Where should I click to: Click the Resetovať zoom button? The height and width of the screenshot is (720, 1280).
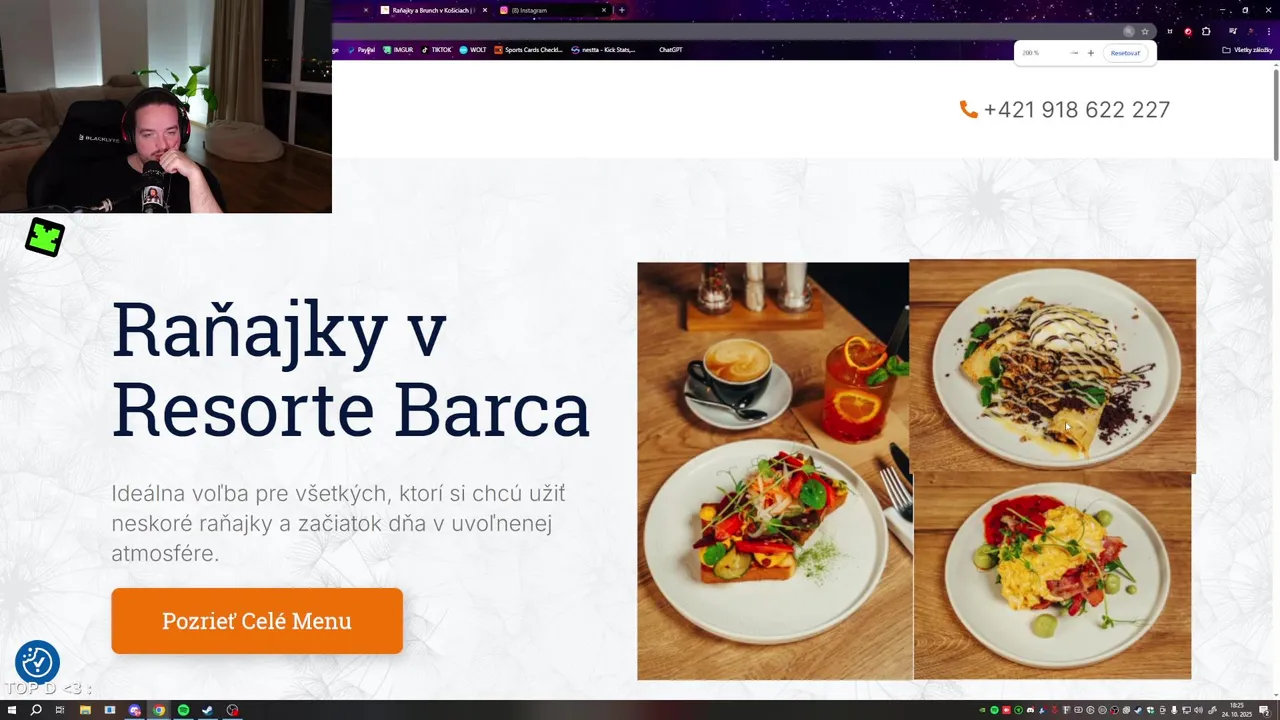click(x=1125, y=53)
